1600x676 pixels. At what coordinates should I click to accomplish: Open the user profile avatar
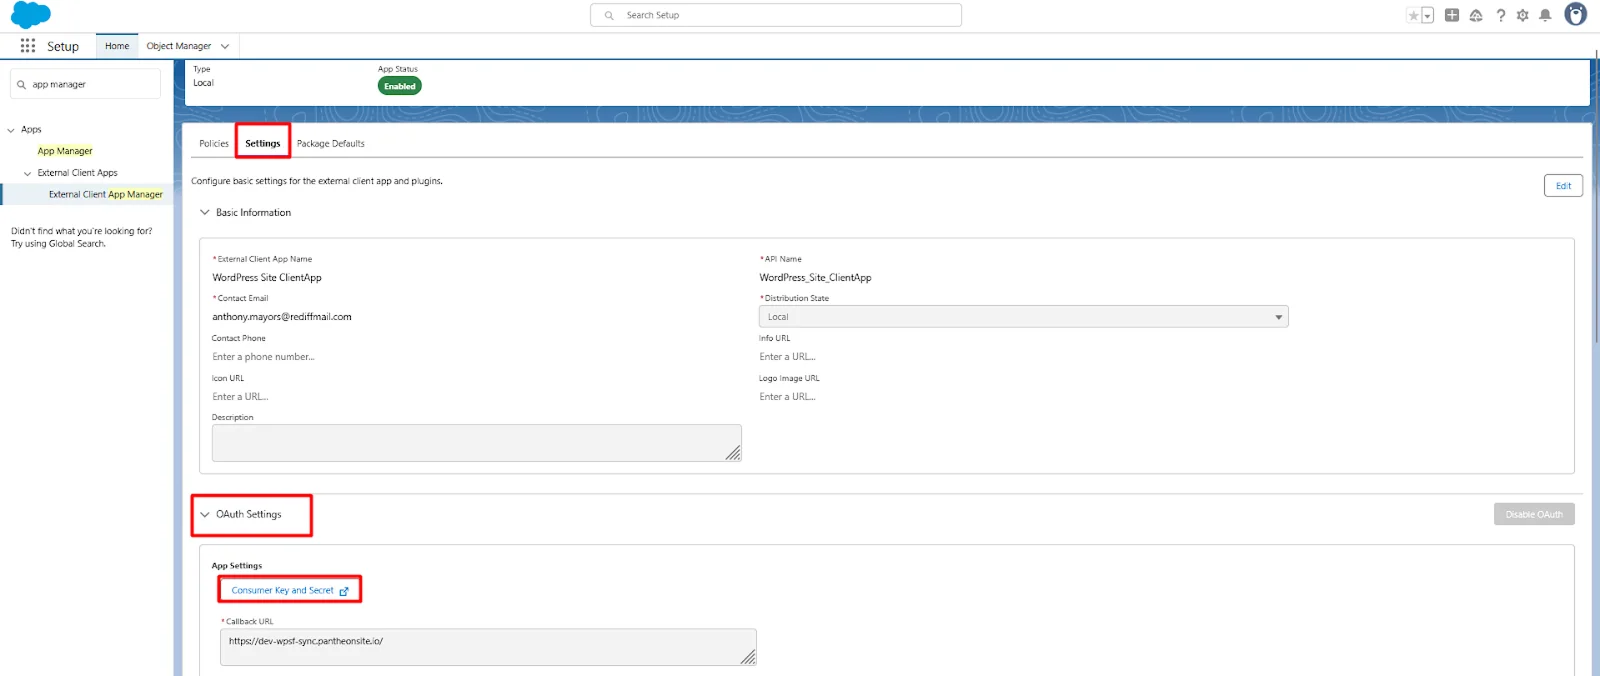[x=1575, y=14]
